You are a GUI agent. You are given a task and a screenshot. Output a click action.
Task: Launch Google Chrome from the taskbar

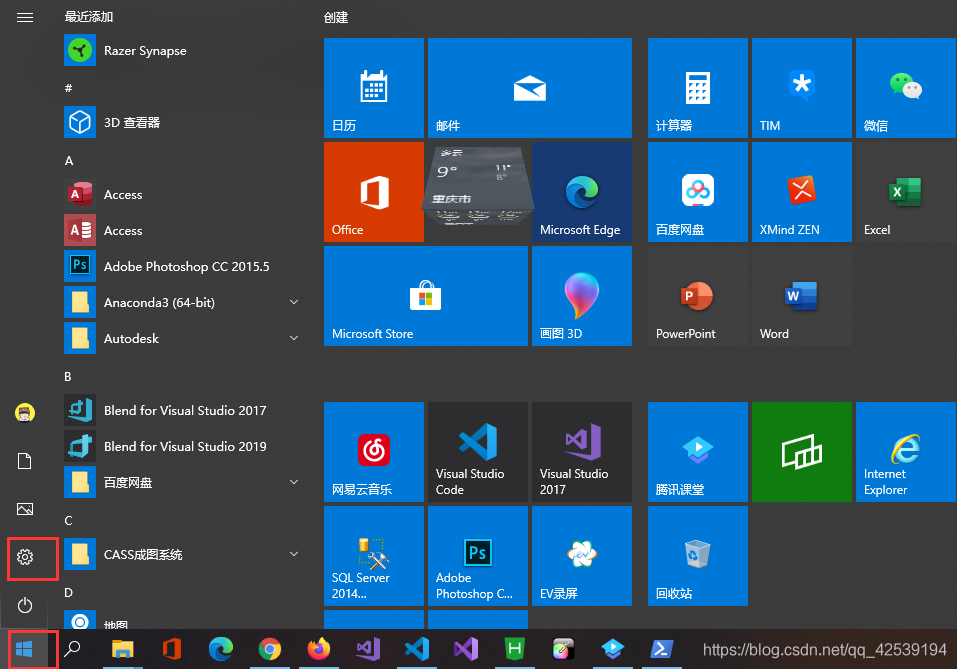point(269,649)
